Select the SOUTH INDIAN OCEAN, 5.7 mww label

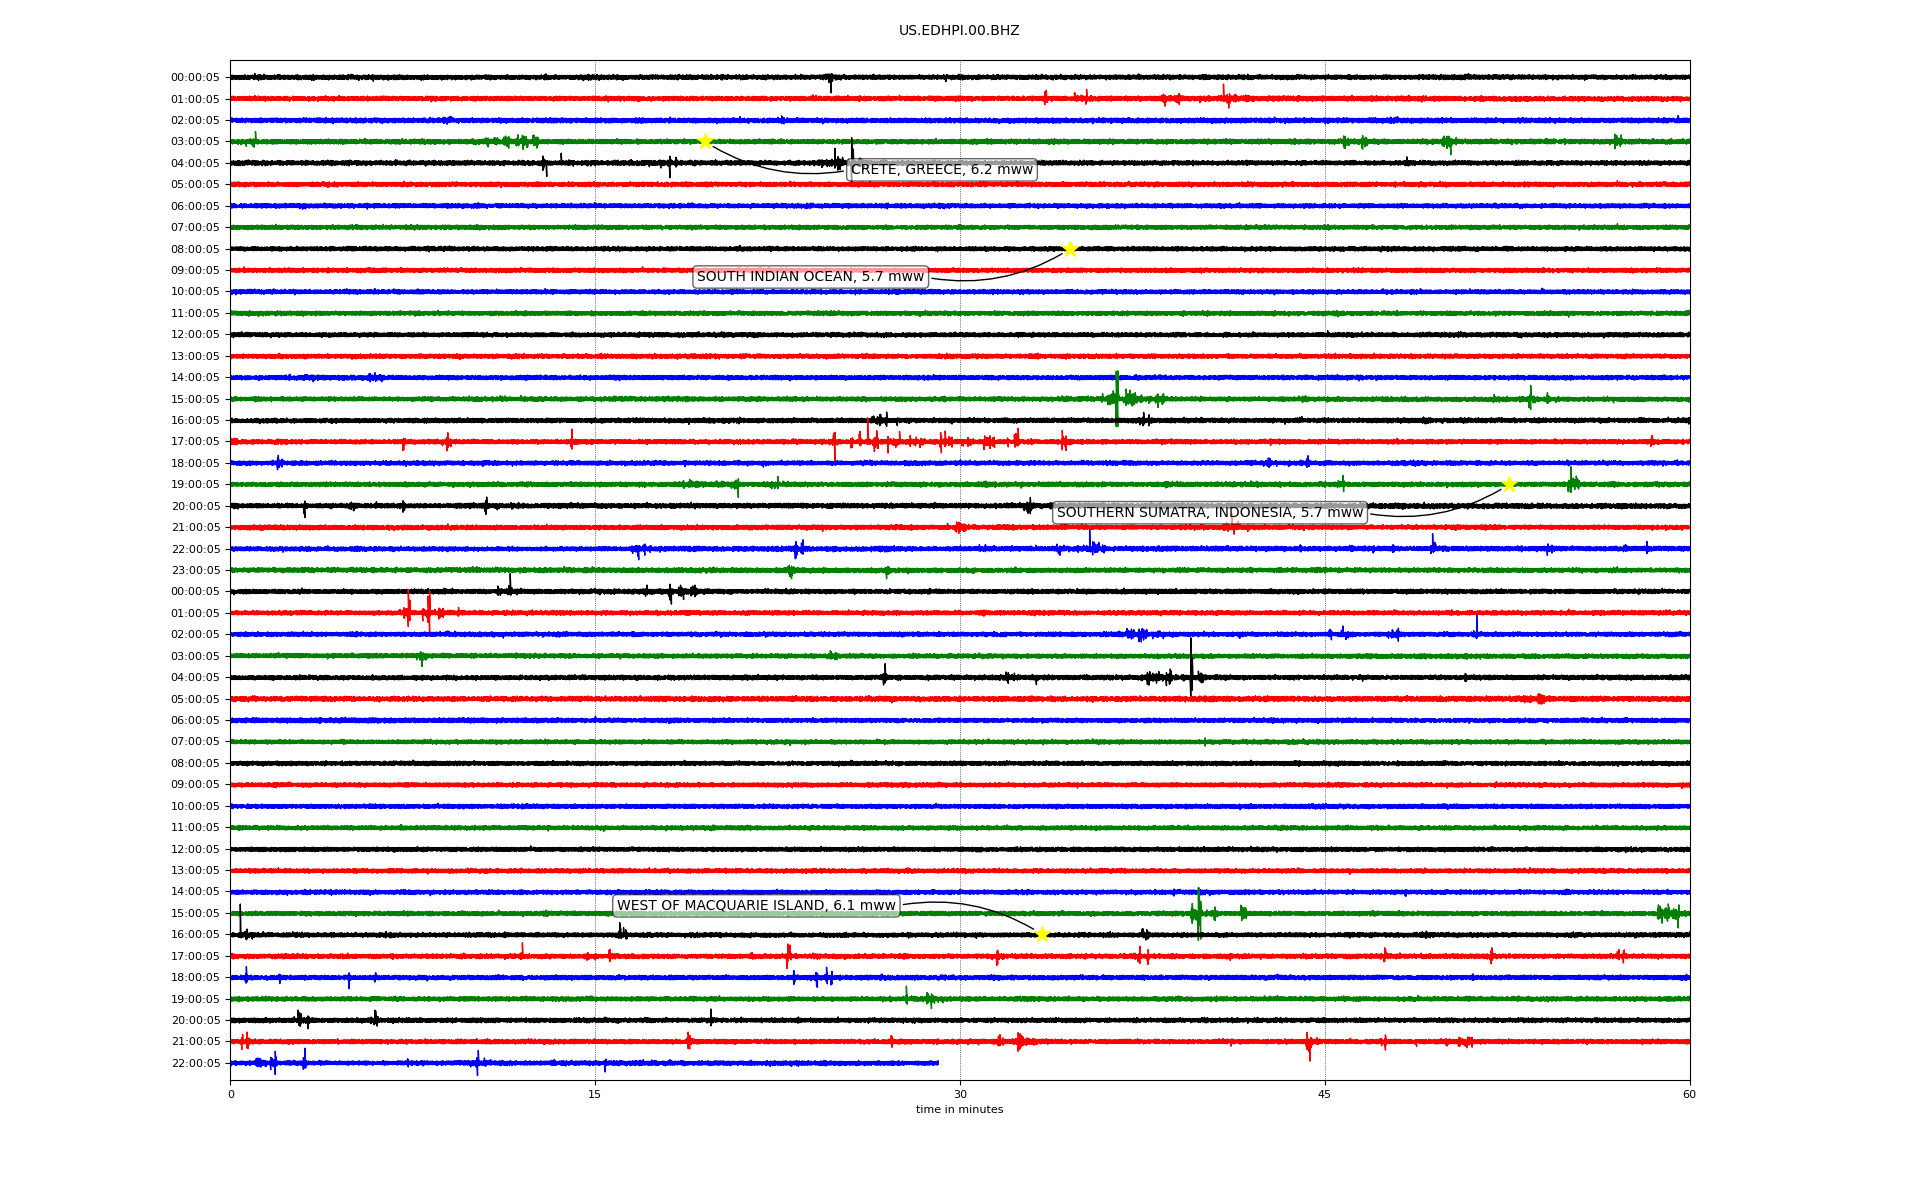click(810, 277)
